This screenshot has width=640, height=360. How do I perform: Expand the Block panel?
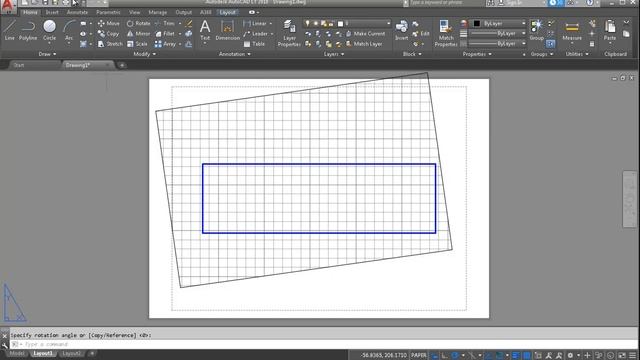(x=412, y=54)
